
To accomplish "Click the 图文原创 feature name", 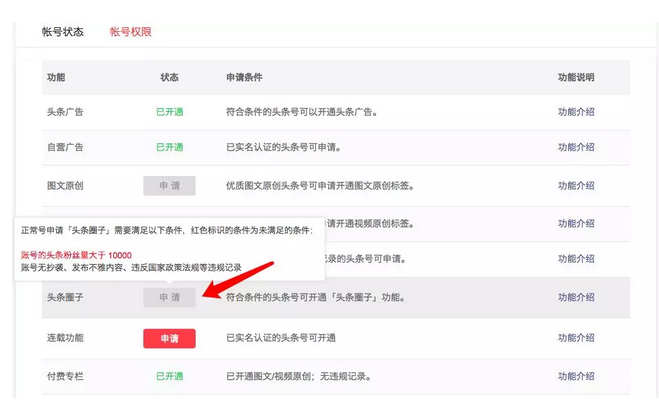I will [x=65, y=185].
